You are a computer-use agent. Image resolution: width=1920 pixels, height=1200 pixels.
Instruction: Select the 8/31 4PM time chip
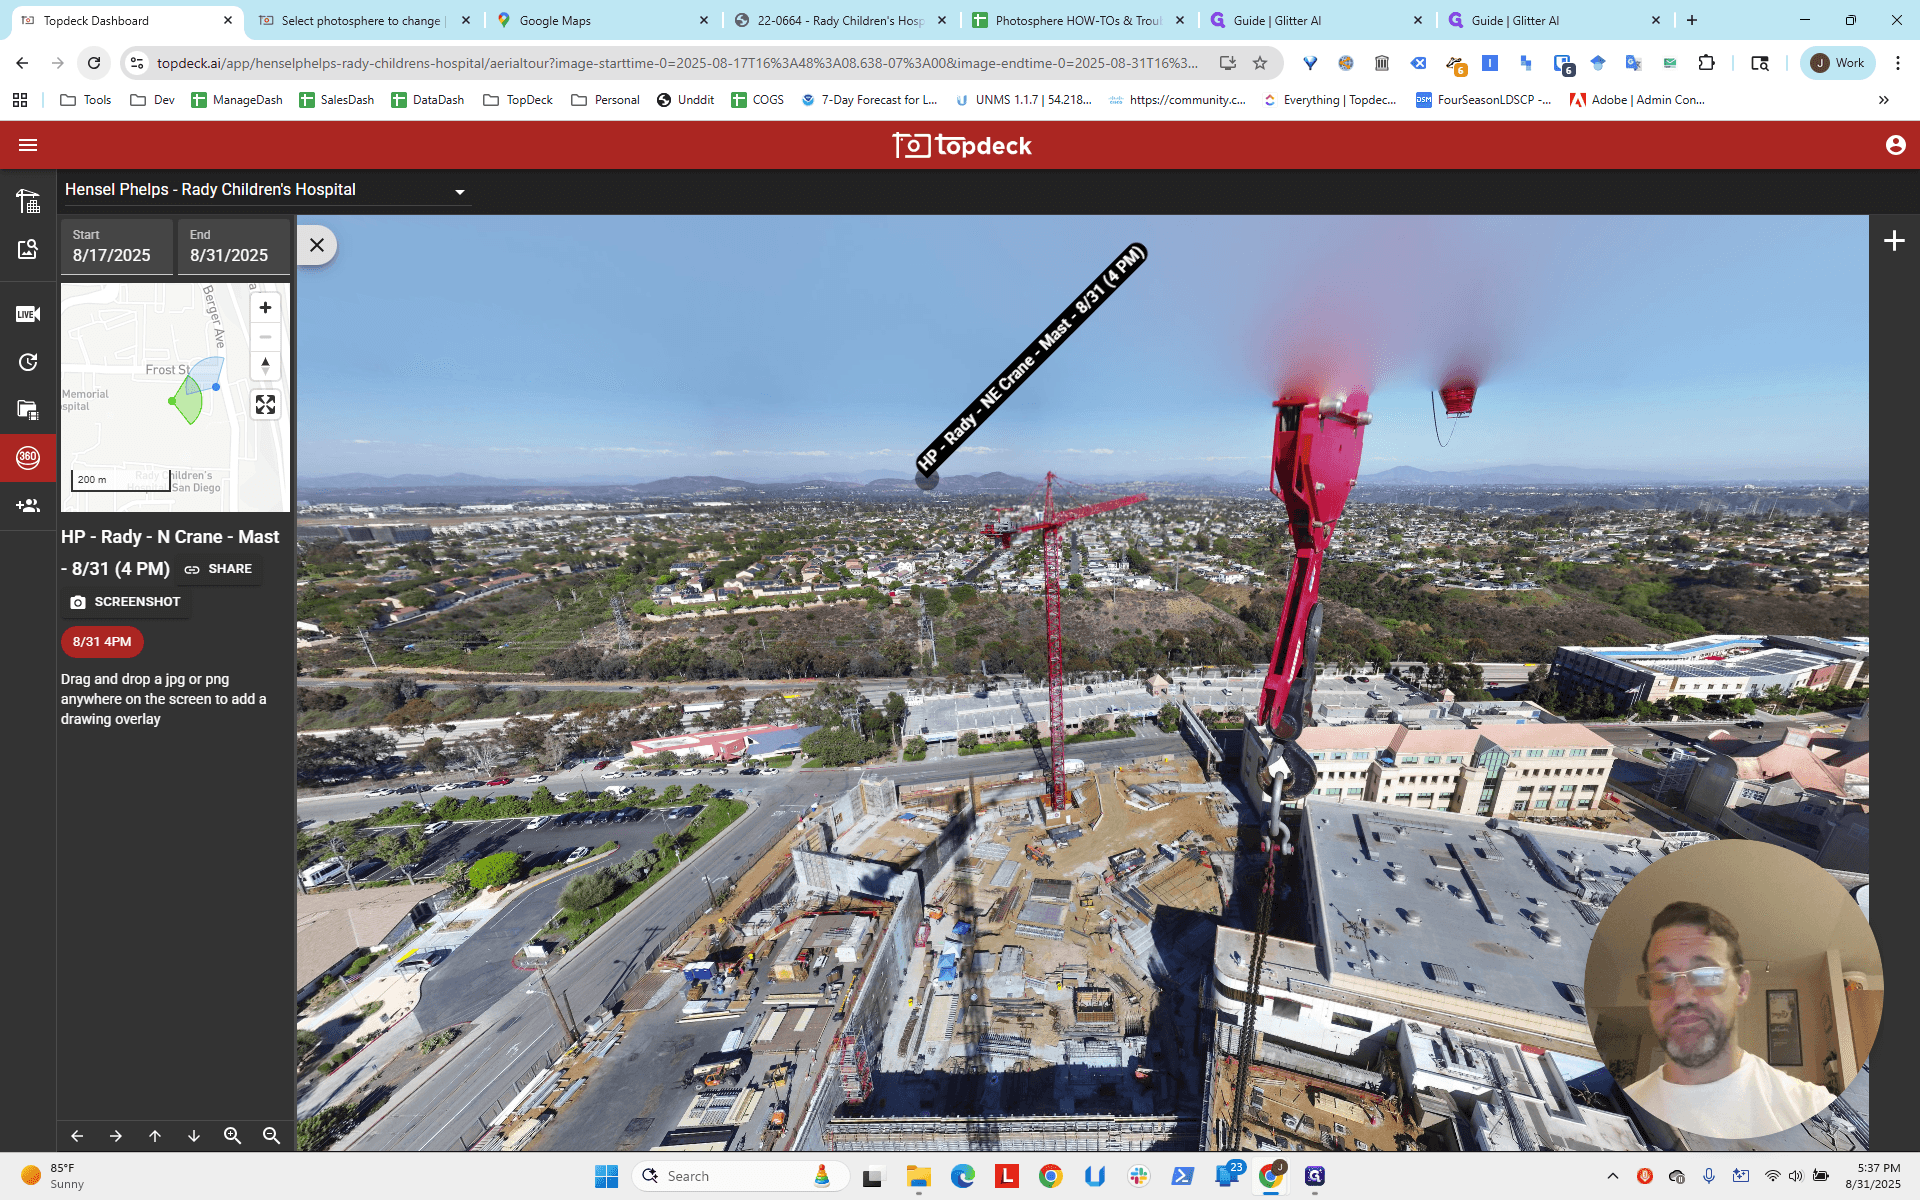(x=102, y=642)
